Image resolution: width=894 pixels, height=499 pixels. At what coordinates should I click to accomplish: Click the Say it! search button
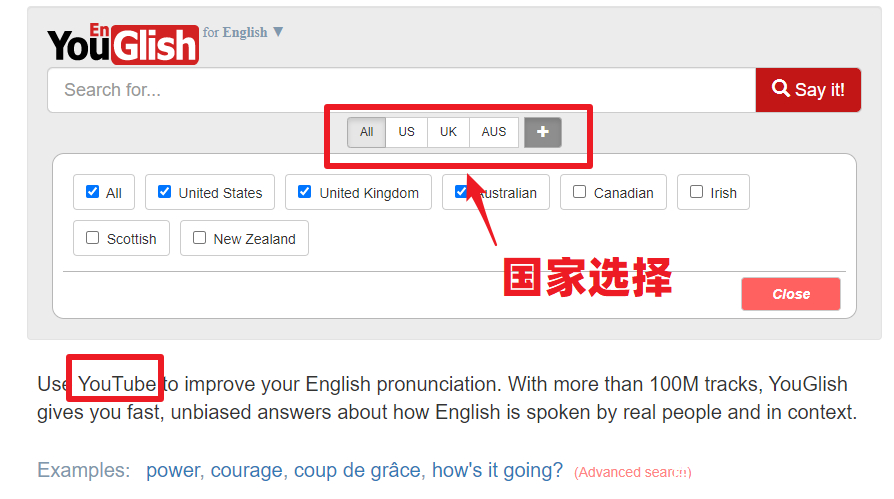pos(808,90)
